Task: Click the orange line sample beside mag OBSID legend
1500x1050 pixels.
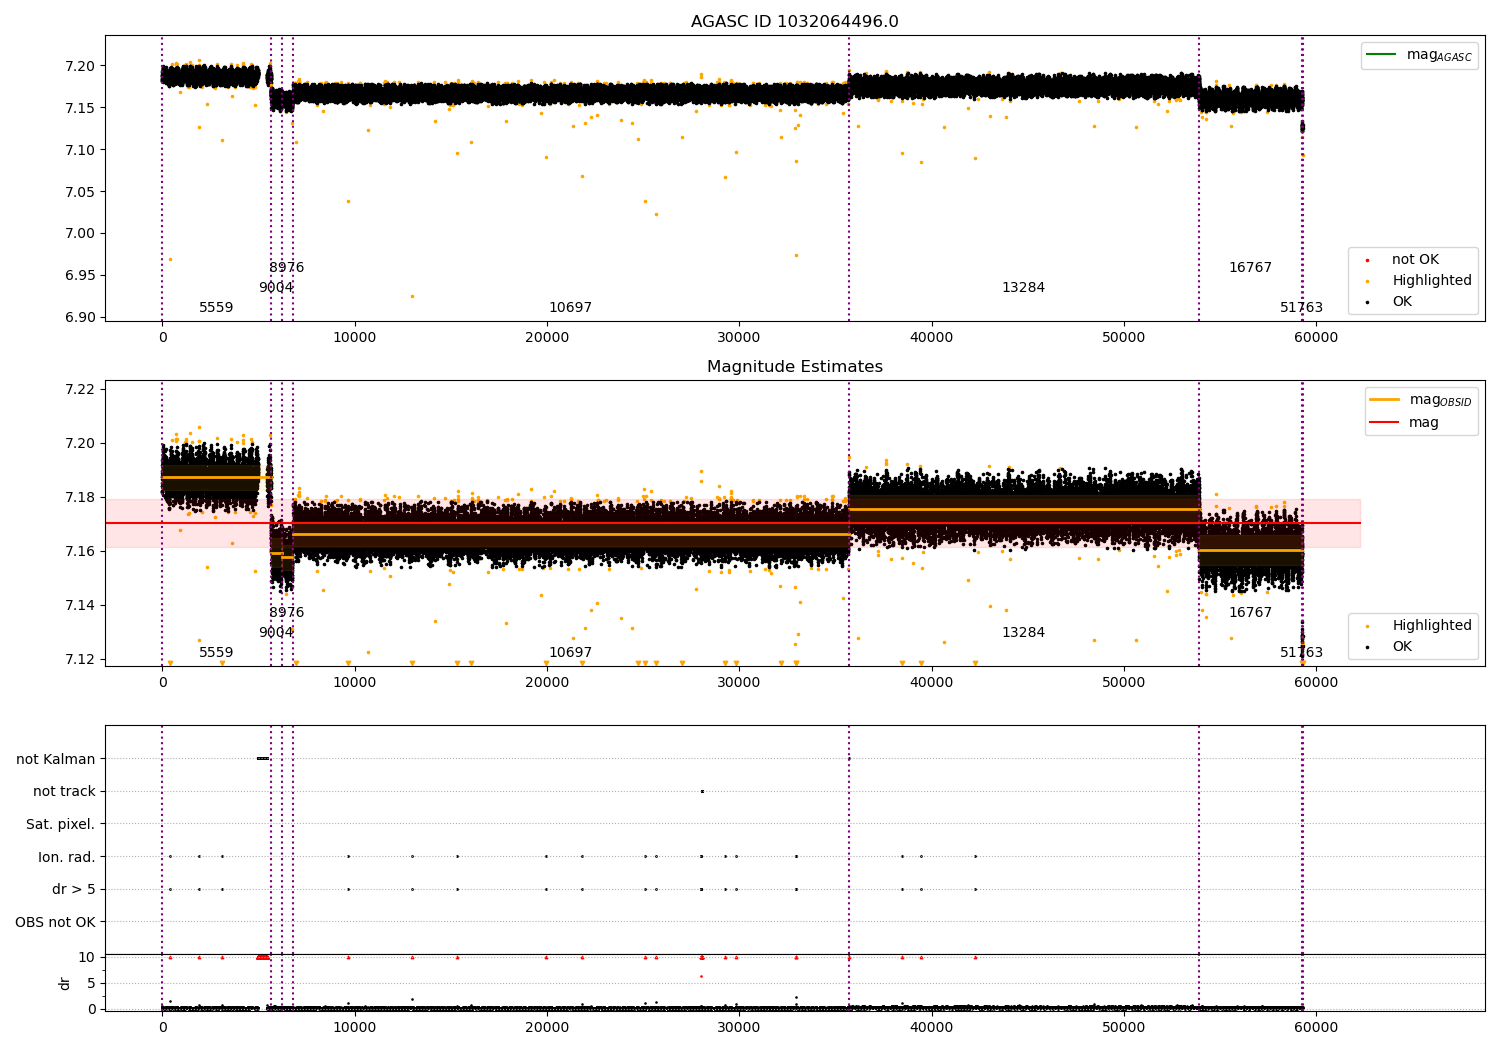Action: point(1385,399)
